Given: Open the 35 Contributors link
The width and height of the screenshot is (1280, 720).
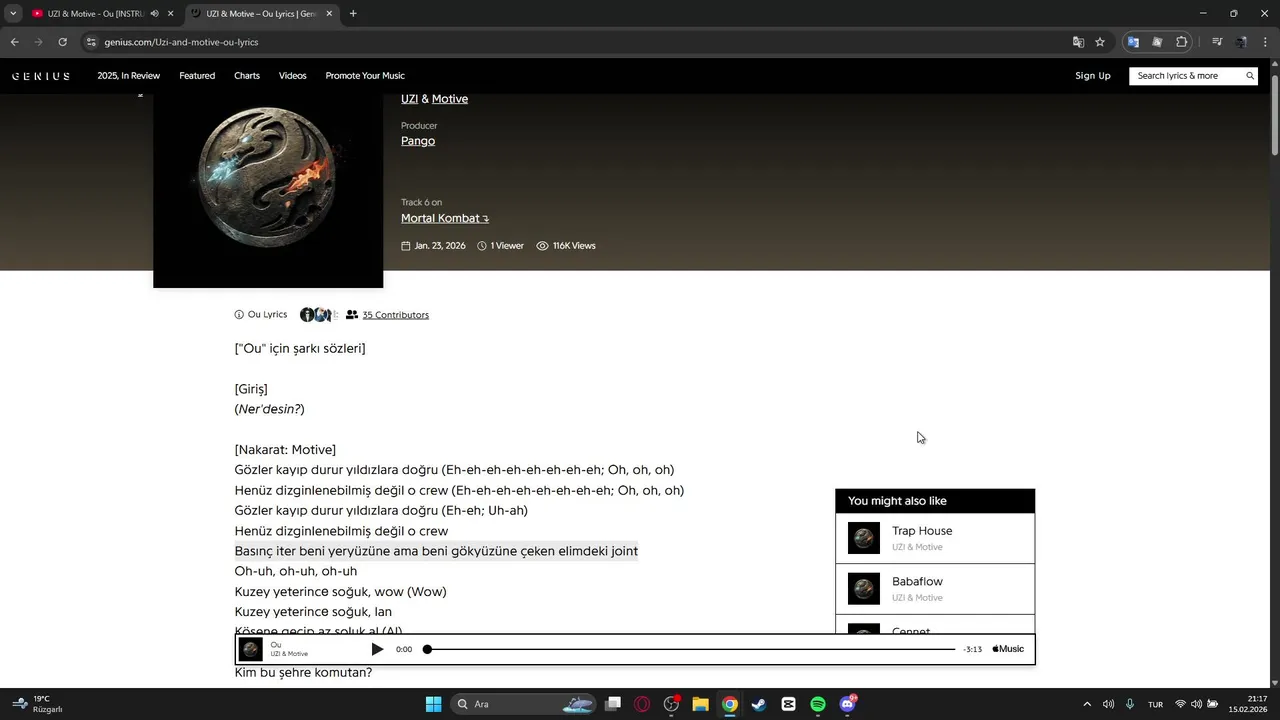Looking at the screenshot, I should pyautogui.click(x=395, y=315).
